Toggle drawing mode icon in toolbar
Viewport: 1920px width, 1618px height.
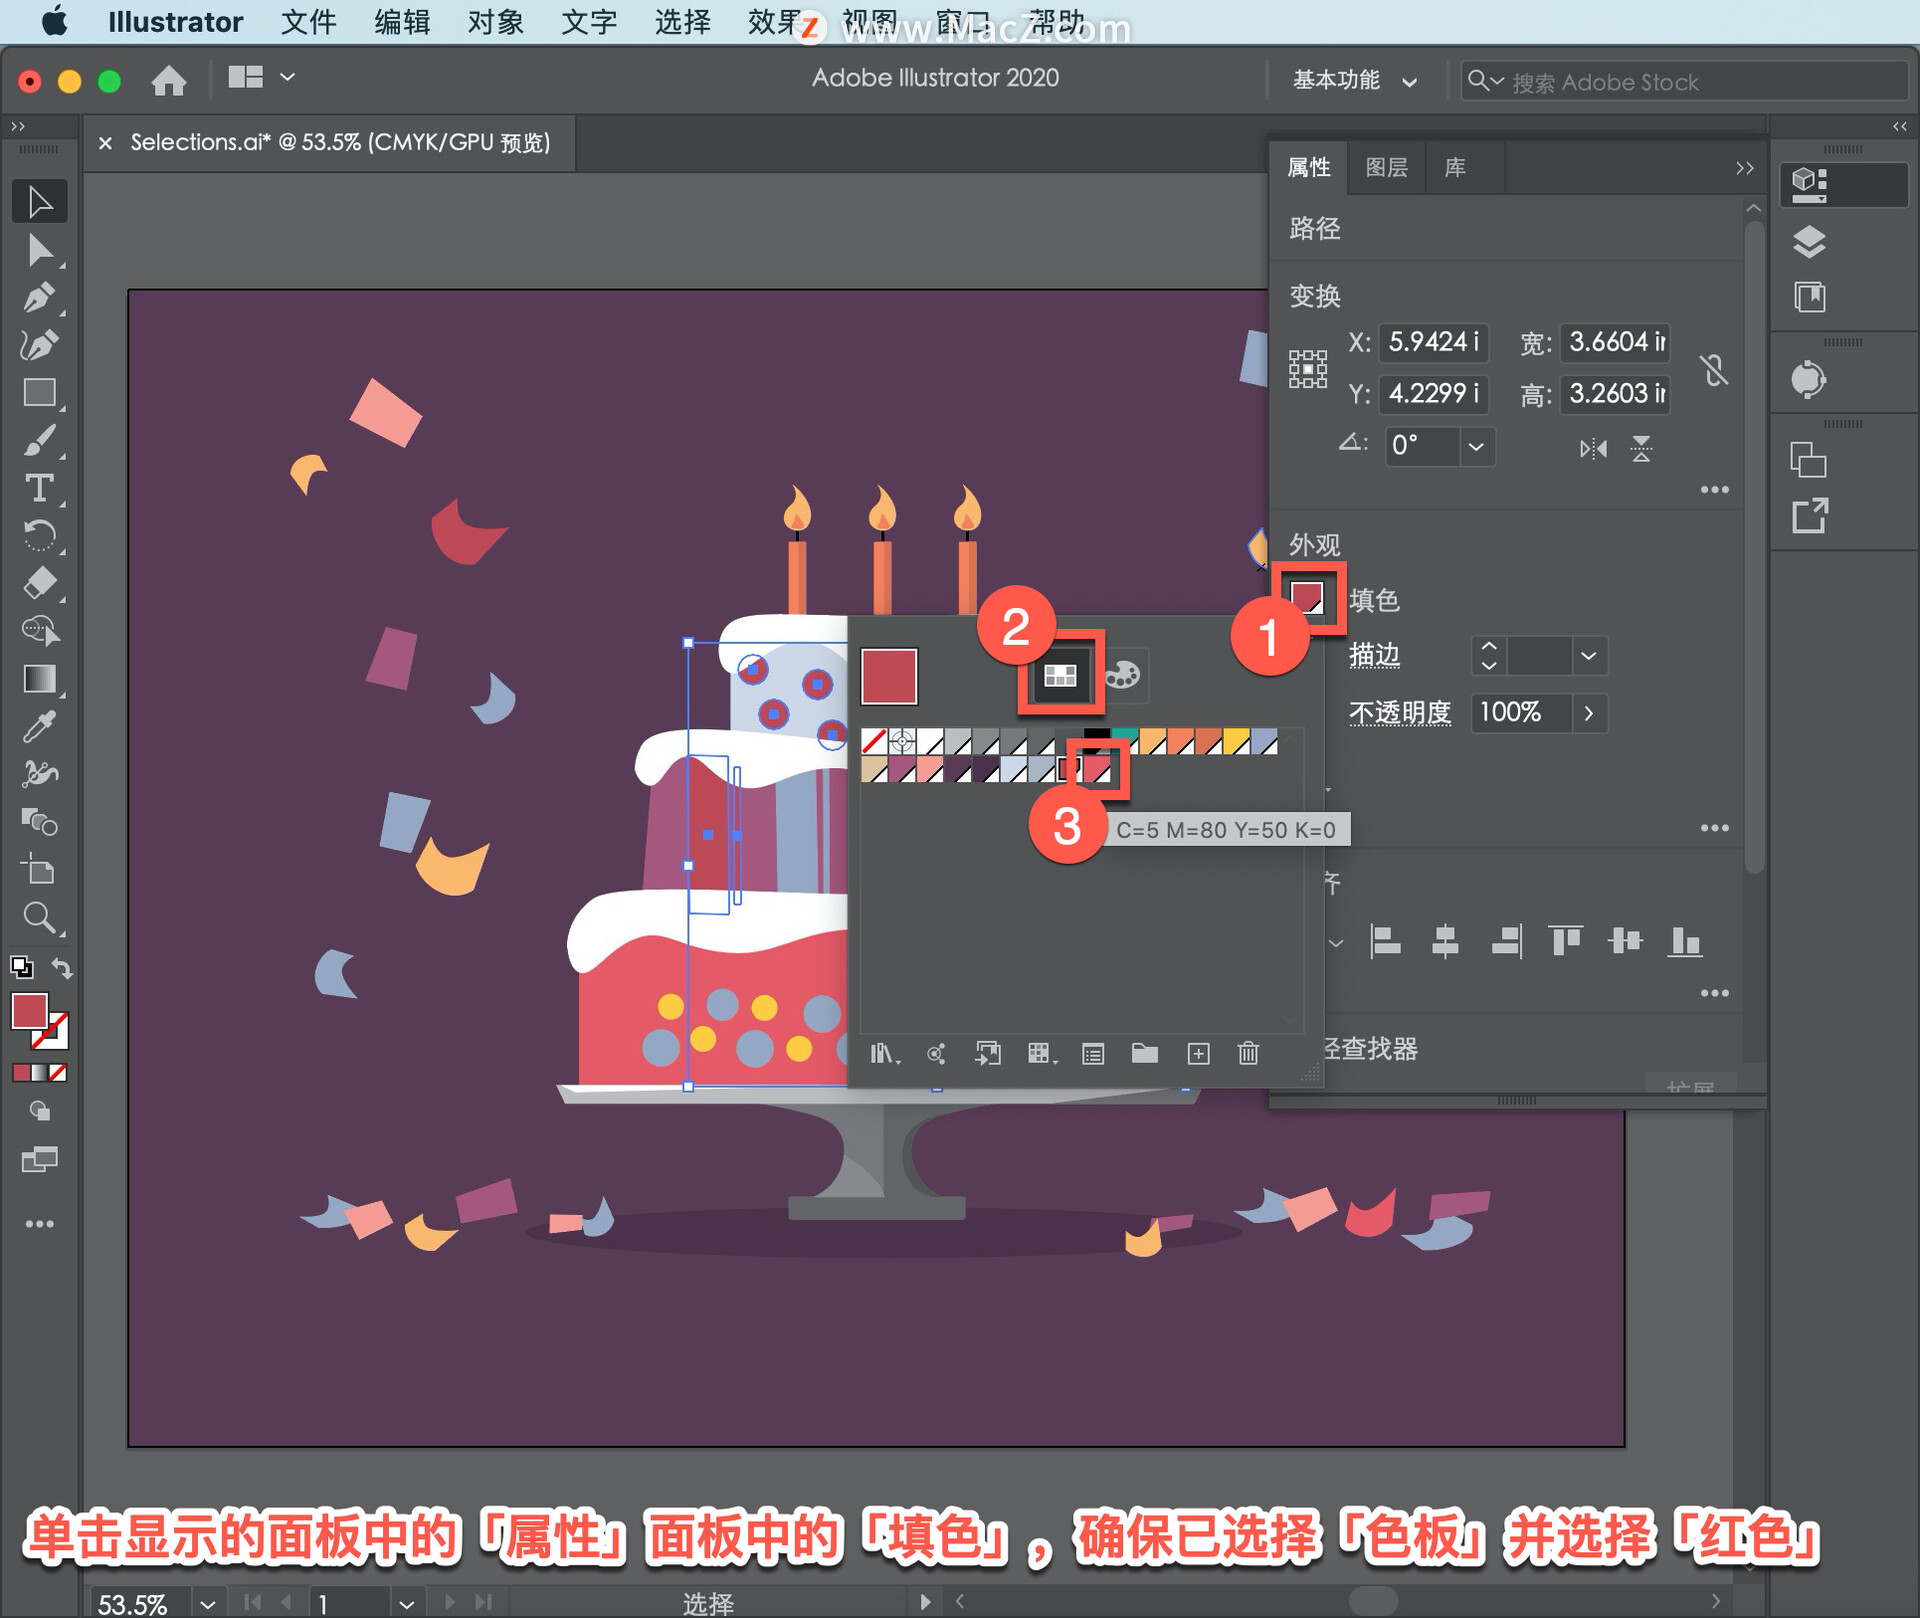pos(40,1110)
